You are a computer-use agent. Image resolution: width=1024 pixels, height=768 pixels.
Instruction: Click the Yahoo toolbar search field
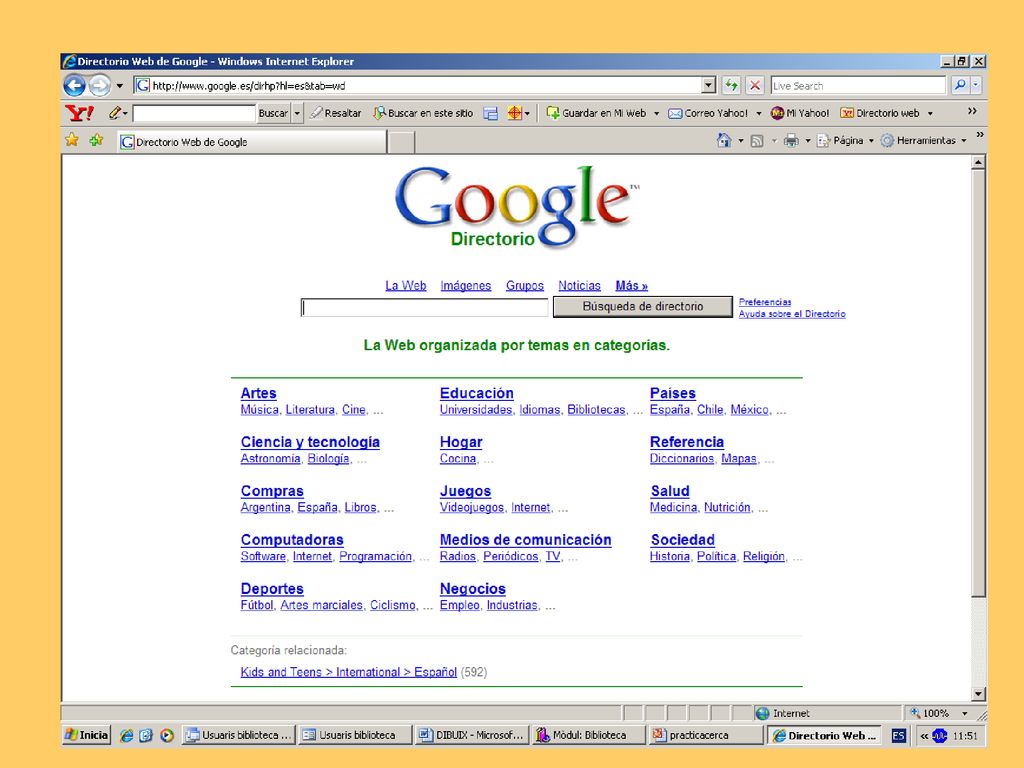tap(194, 113)
